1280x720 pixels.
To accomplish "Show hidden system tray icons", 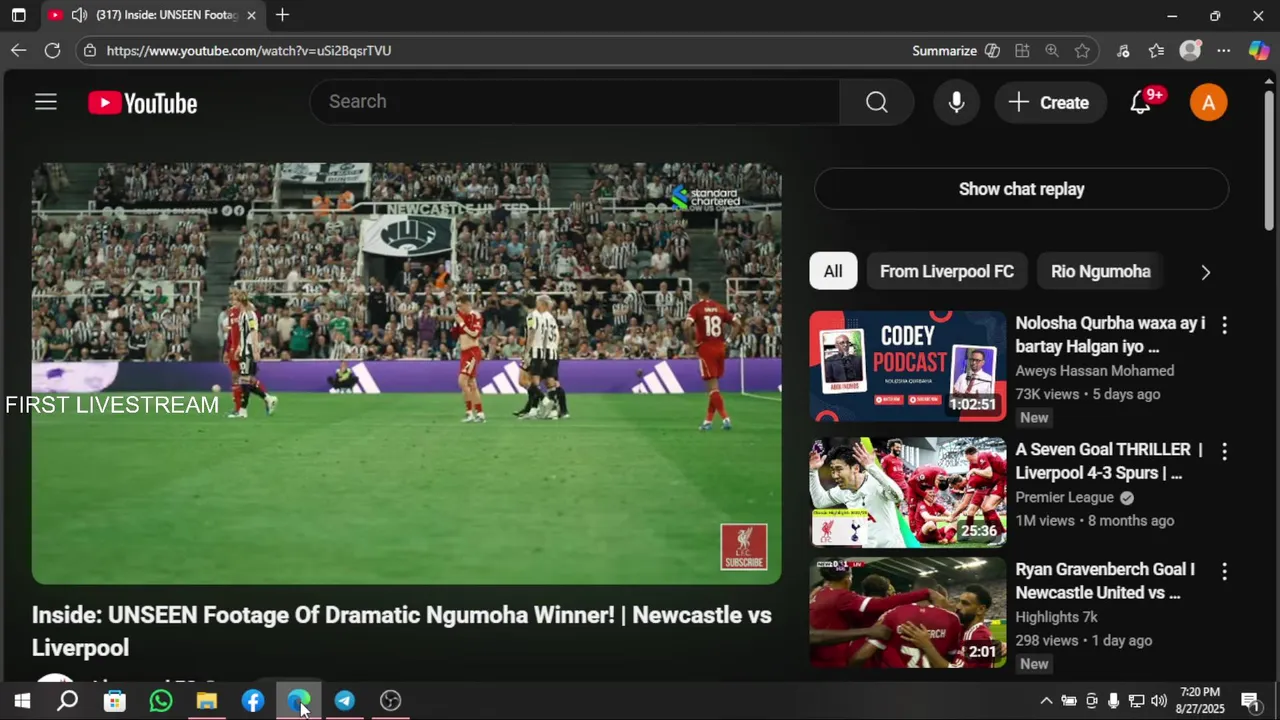I will pos(1046,701).
